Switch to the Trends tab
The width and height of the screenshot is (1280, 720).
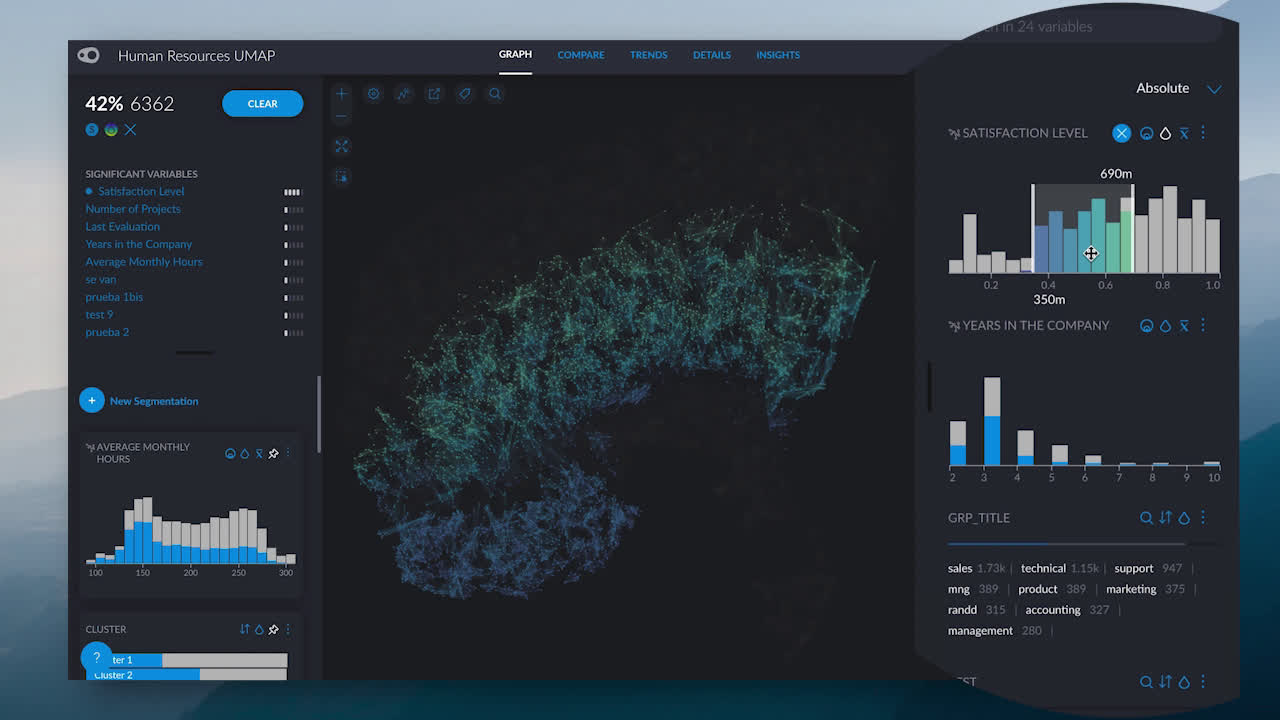[x=649, y=55]
